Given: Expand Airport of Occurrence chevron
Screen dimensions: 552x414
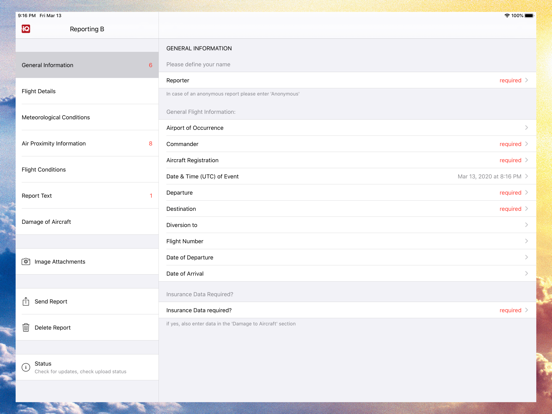Looking at the screenshot, I should pos(527,127).
